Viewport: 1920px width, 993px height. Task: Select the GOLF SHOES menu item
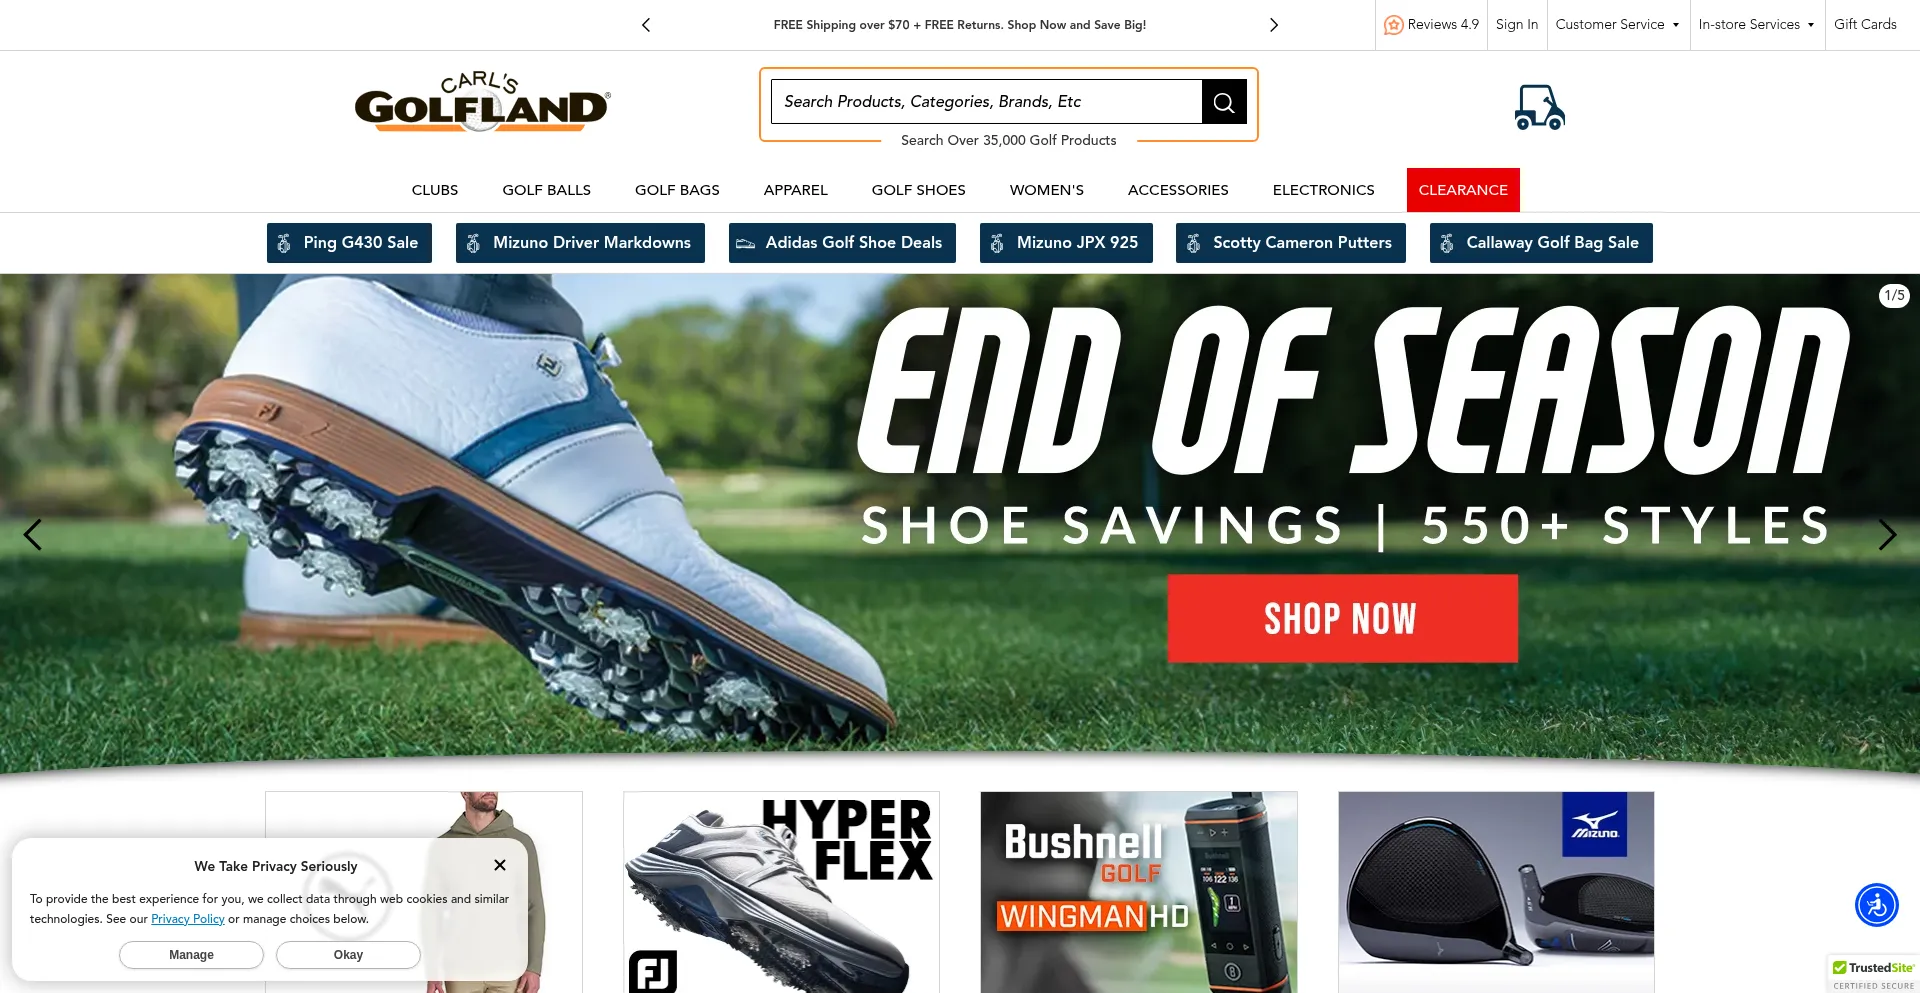click(x=918, y=190)
